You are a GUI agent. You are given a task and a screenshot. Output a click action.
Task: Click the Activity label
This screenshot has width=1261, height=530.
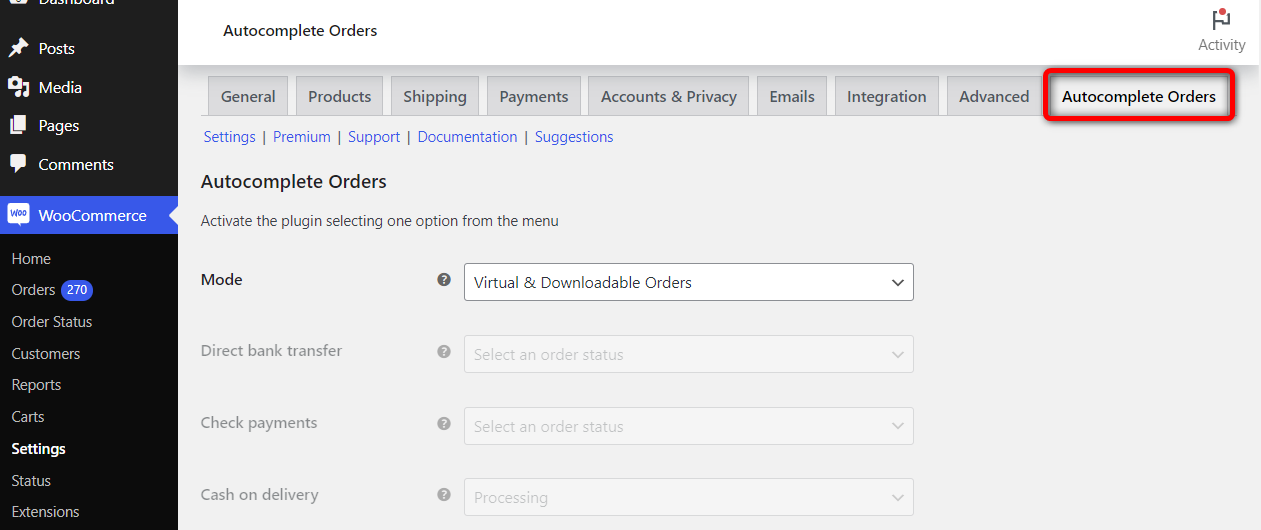tap(1222, 45)
